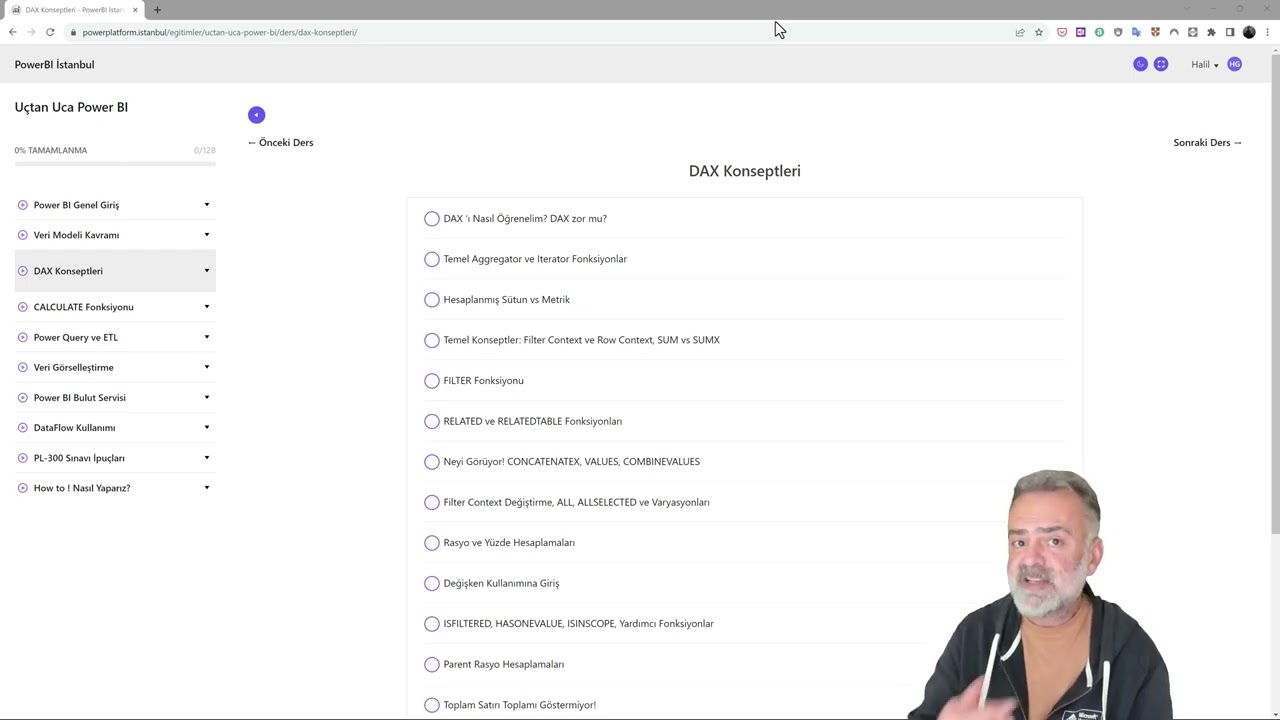The height and width of the screenshot is (720, 1280).
Task: Expand the How to ! Nasıl Yaparız? arrow
Action: click(207, 488)
